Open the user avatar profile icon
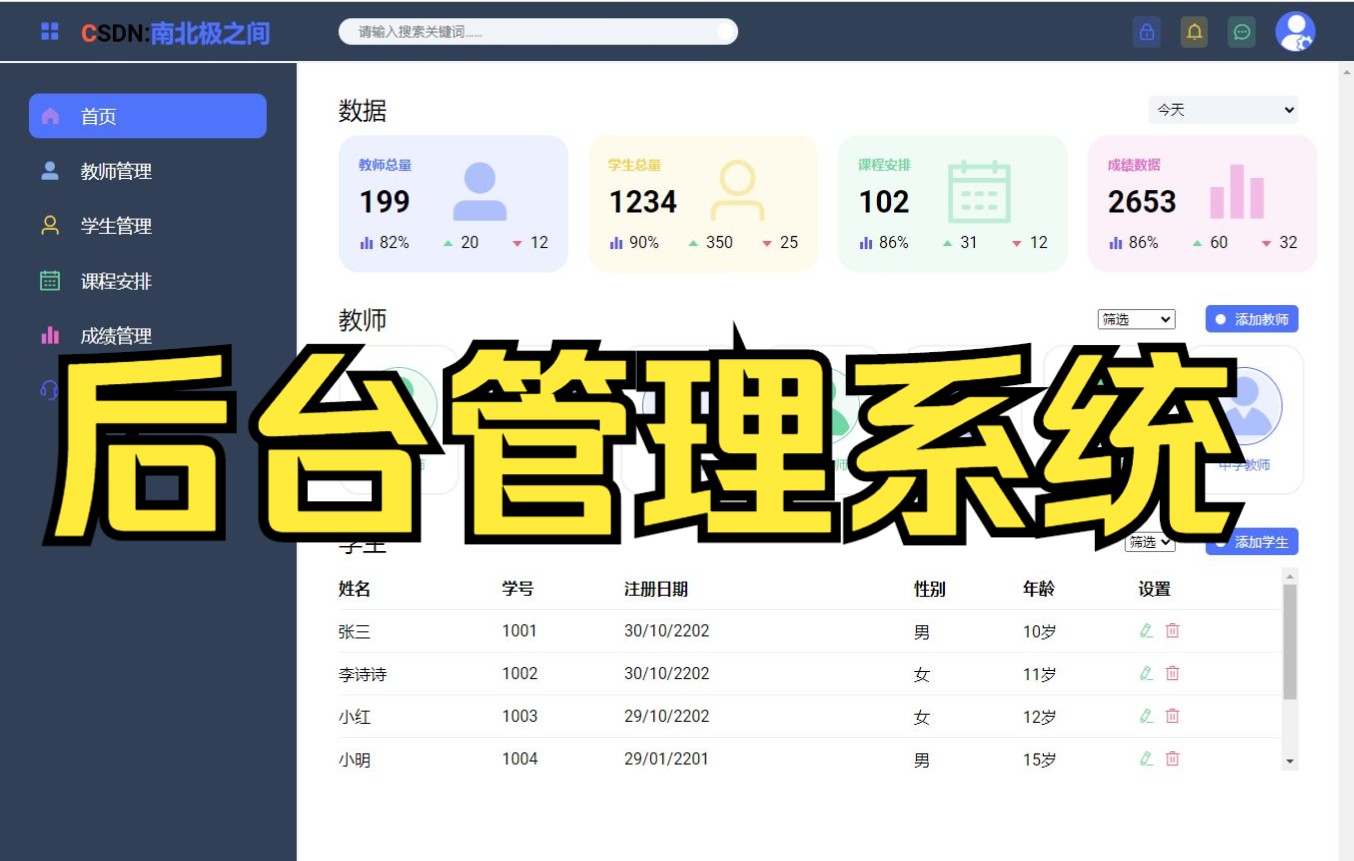Screen dimensions: 1354x861 click(1296, 32)
